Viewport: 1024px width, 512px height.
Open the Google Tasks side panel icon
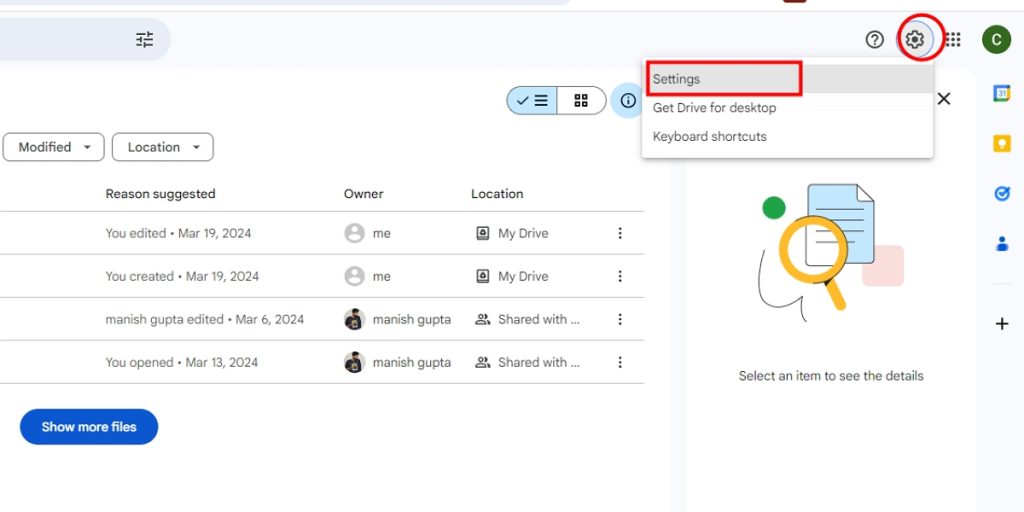1002,194
